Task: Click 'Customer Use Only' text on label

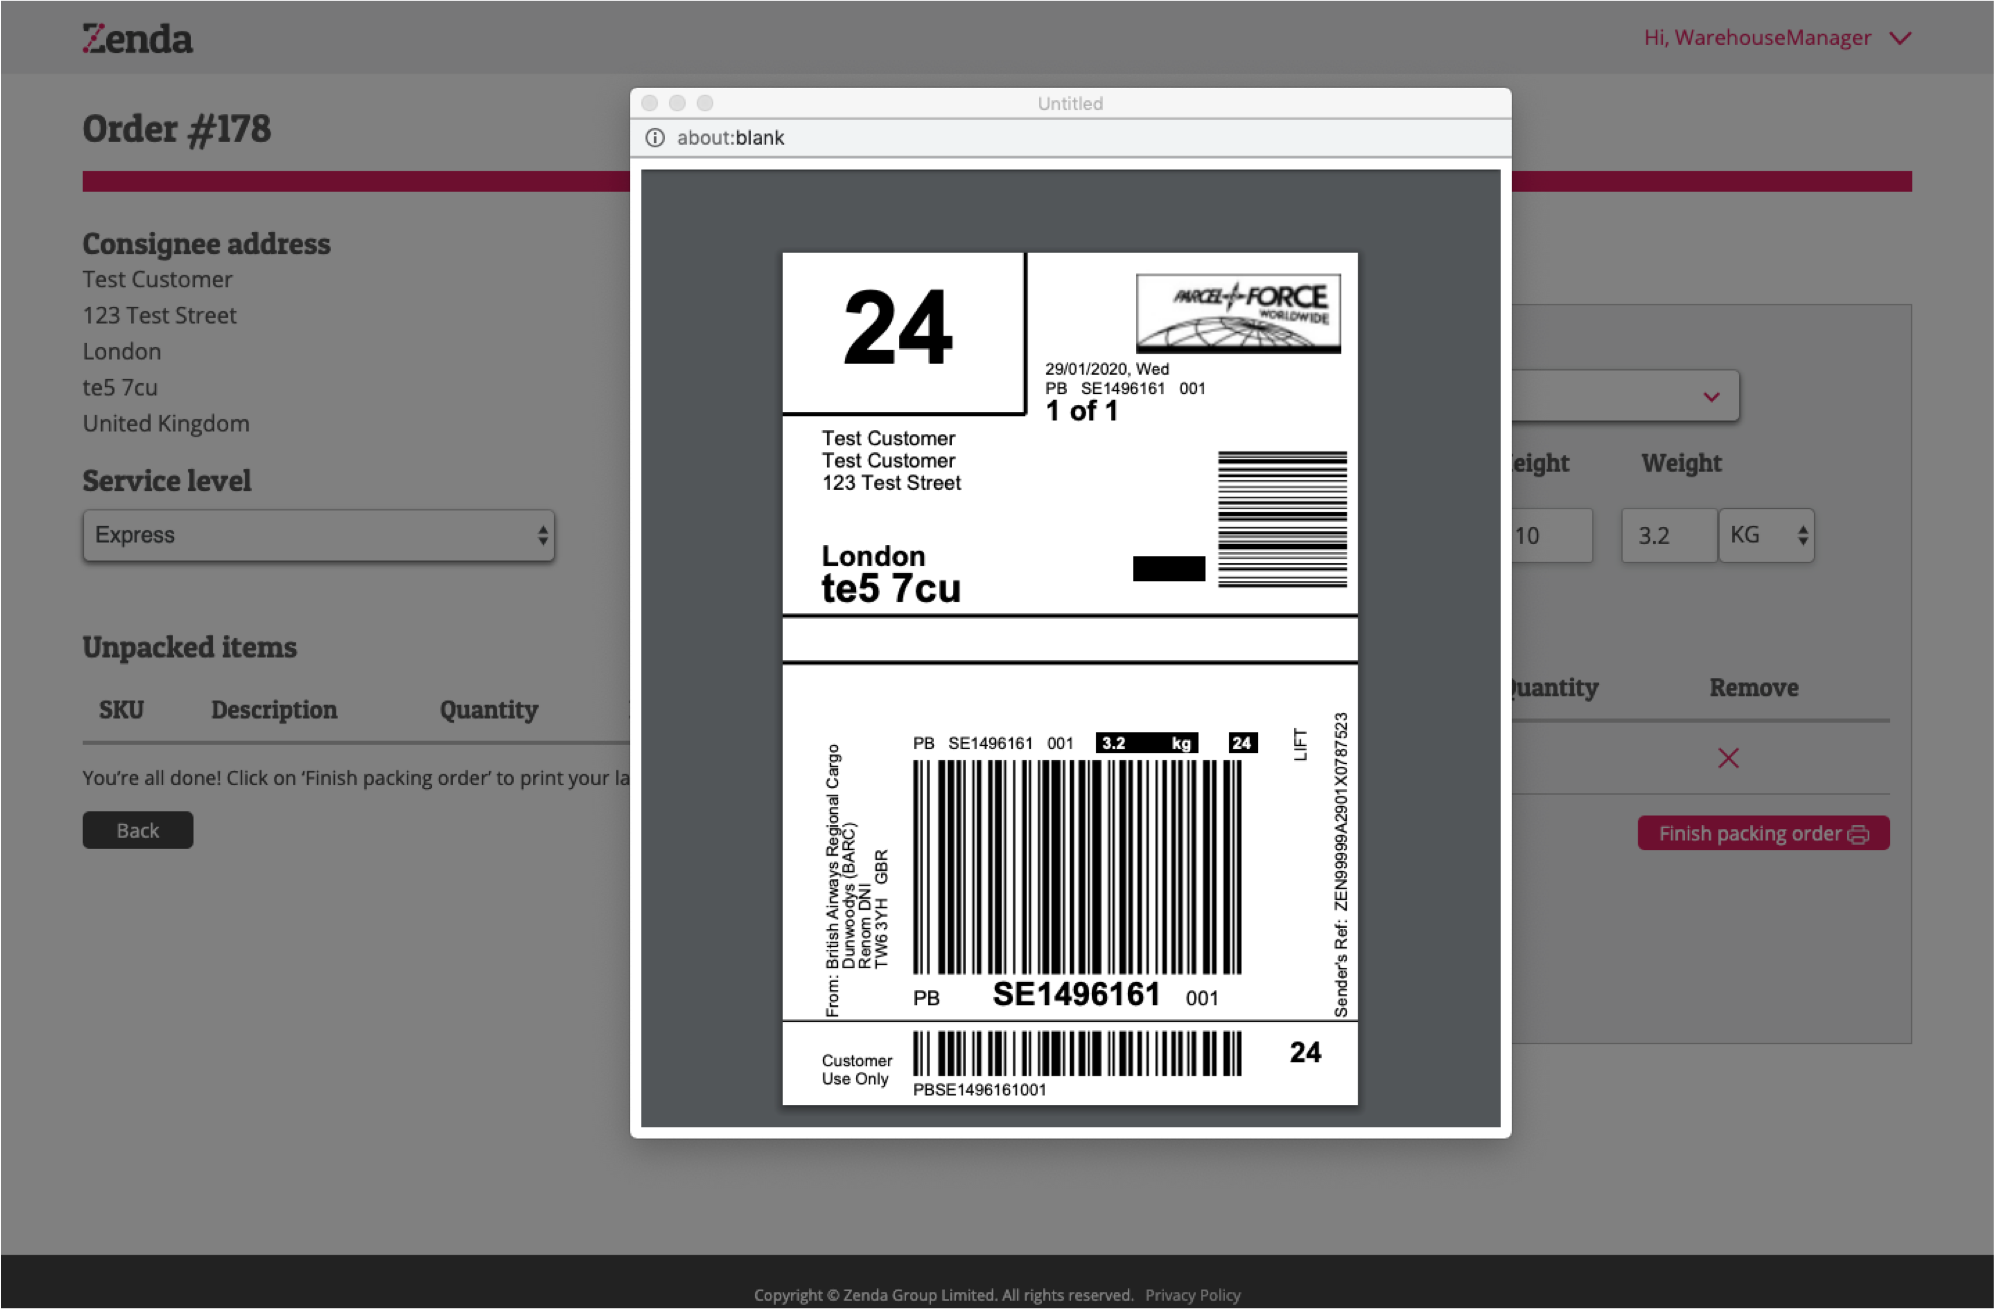Action: pos(856,1070)
